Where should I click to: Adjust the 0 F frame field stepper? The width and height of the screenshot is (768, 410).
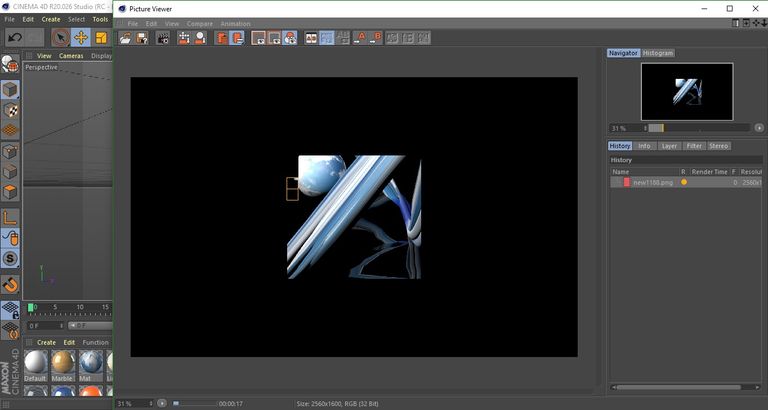(62, 326)
